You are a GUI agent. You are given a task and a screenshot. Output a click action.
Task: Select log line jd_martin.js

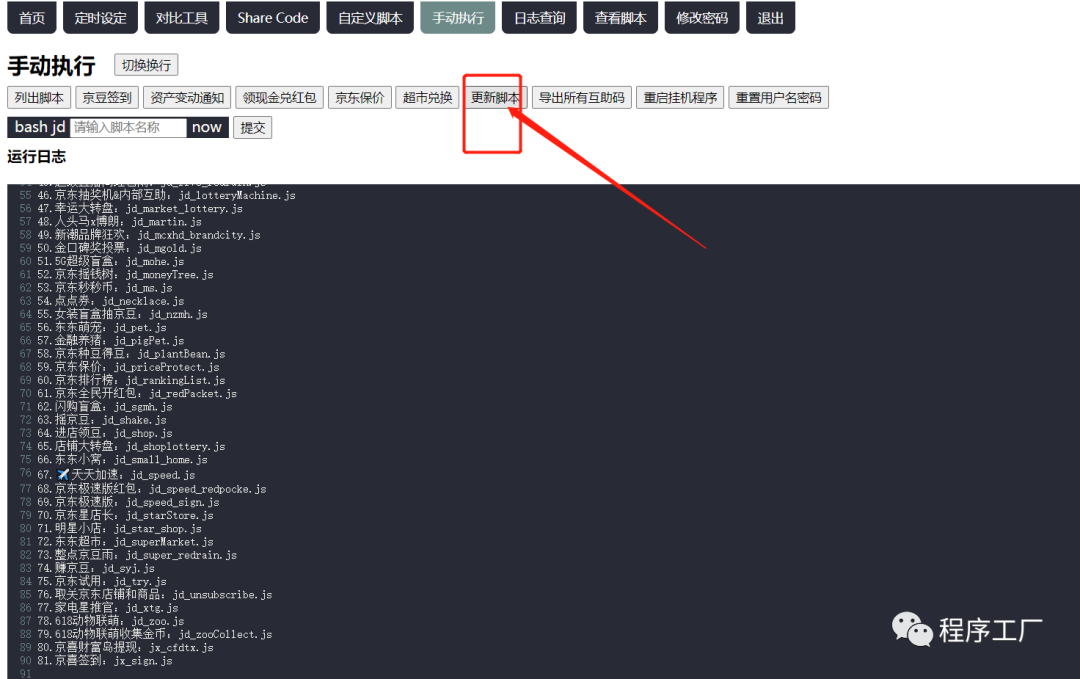tap(119, 222)
